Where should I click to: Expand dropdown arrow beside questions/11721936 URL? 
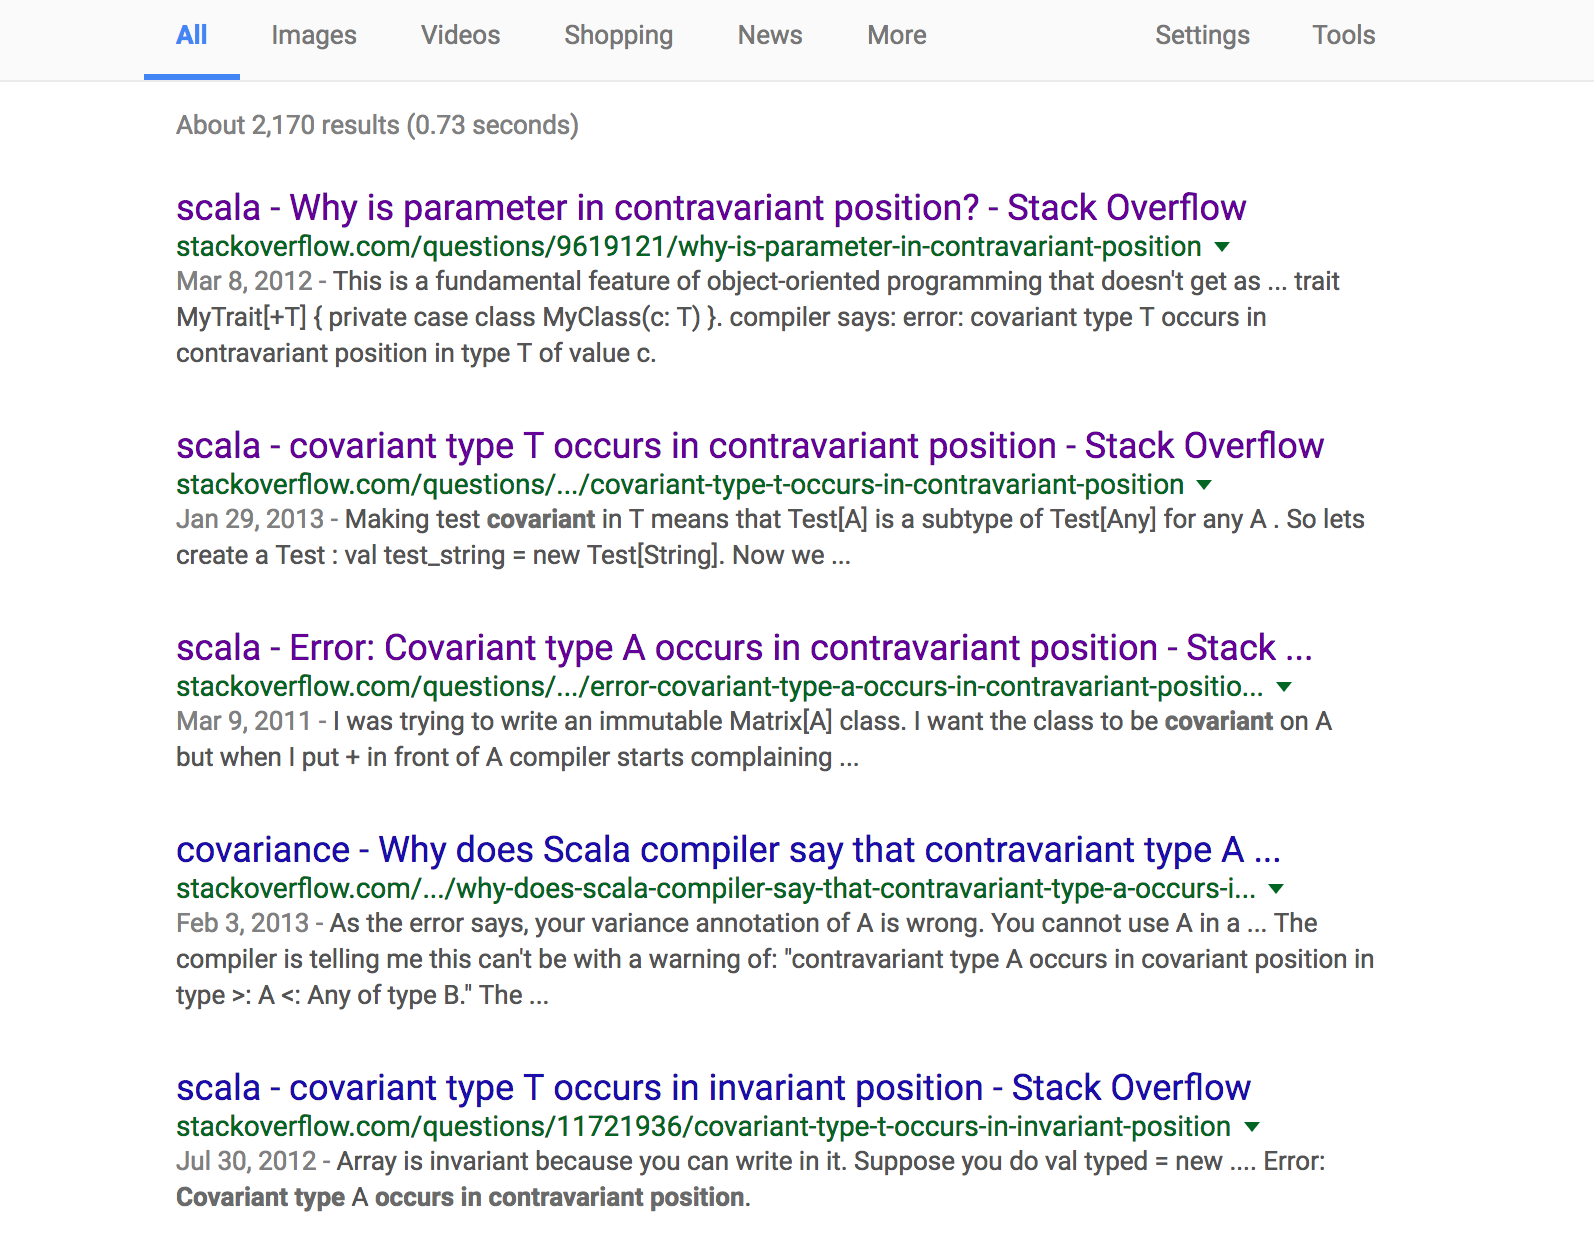pos(1252,1127)
